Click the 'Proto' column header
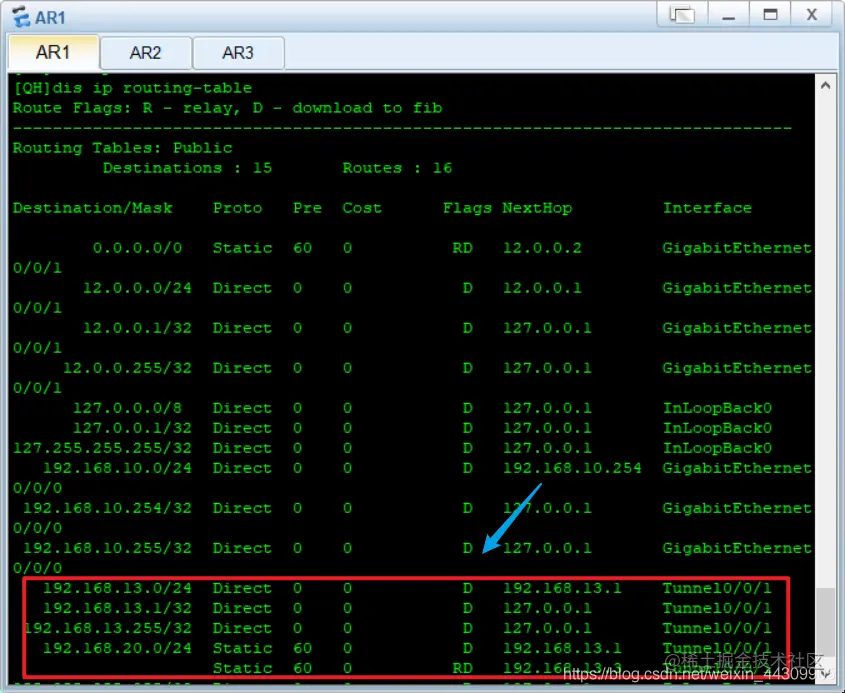 tap(238, 208)
